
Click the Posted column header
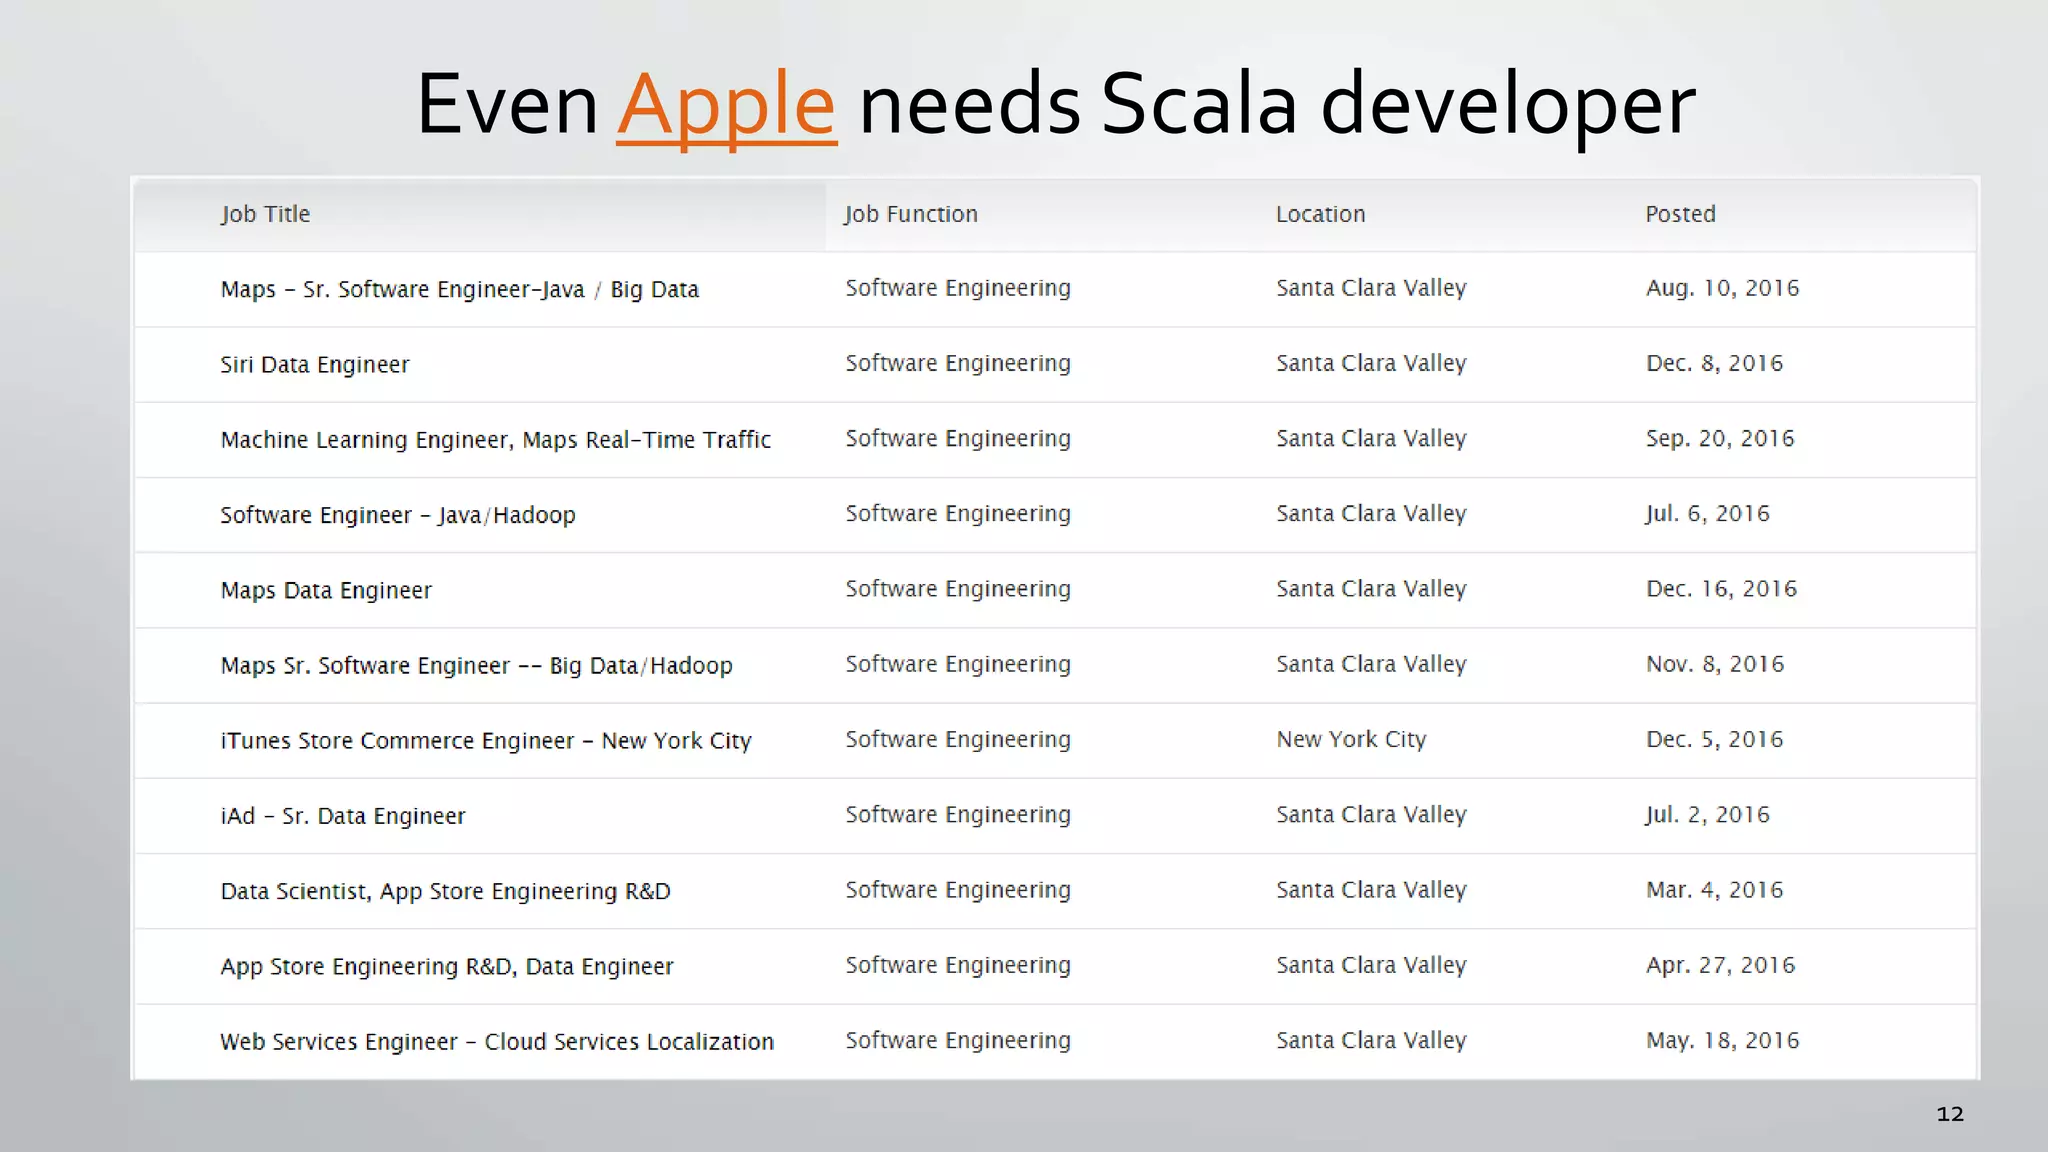(x=1680, y=214)
